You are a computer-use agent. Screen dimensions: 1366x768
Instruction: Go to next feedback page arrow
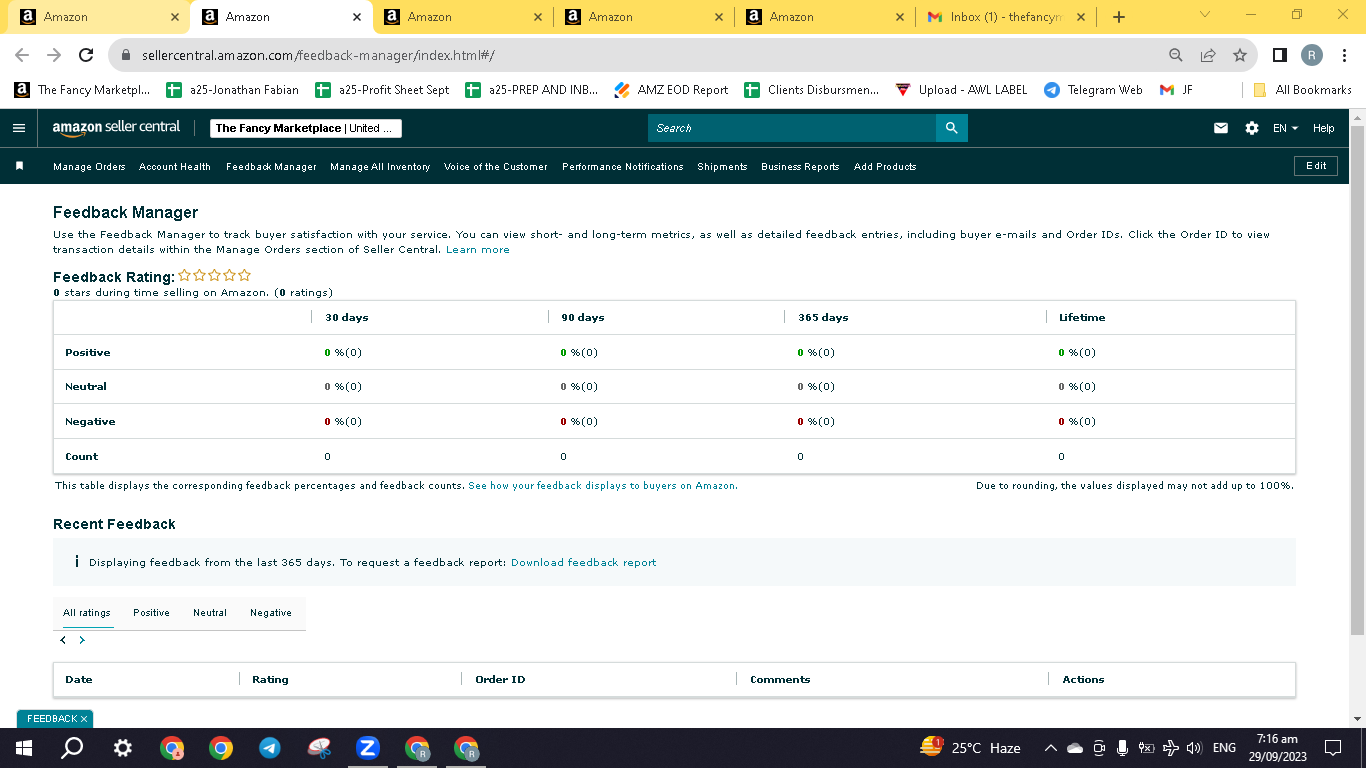(x=82, y=640)
